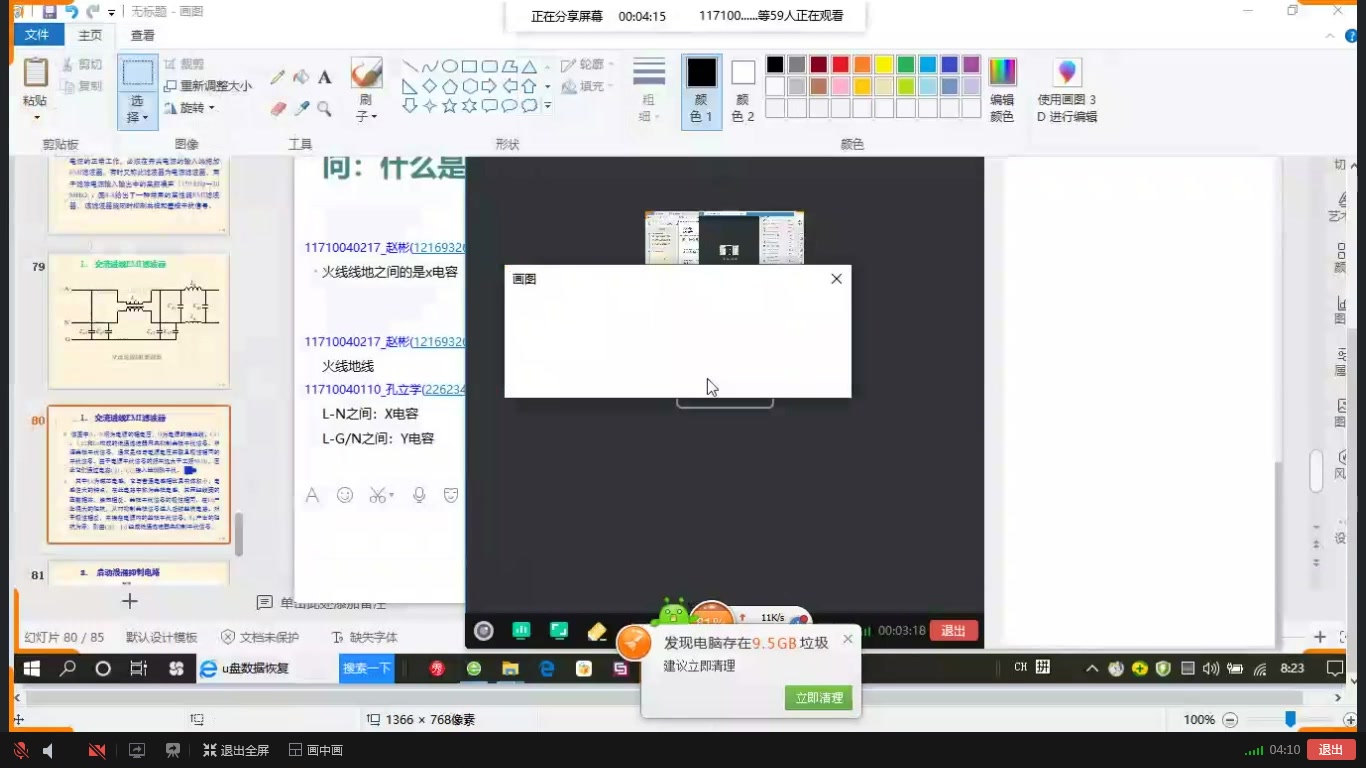Switch to the 查看 view tab
1366x768 pixels.
pyautogui.click(x=143, y=35)
